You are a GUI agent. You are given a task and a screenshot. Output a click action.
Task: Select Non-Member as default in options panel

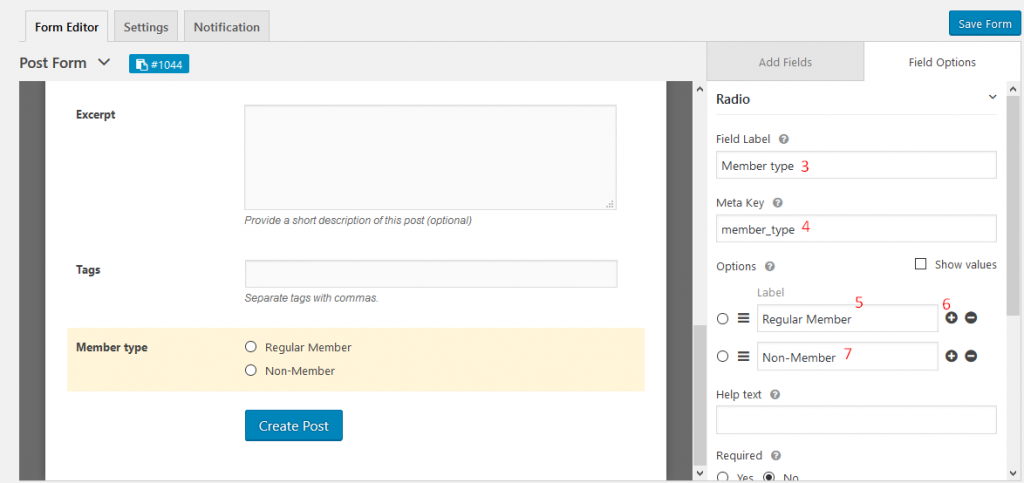coord(722,356)
